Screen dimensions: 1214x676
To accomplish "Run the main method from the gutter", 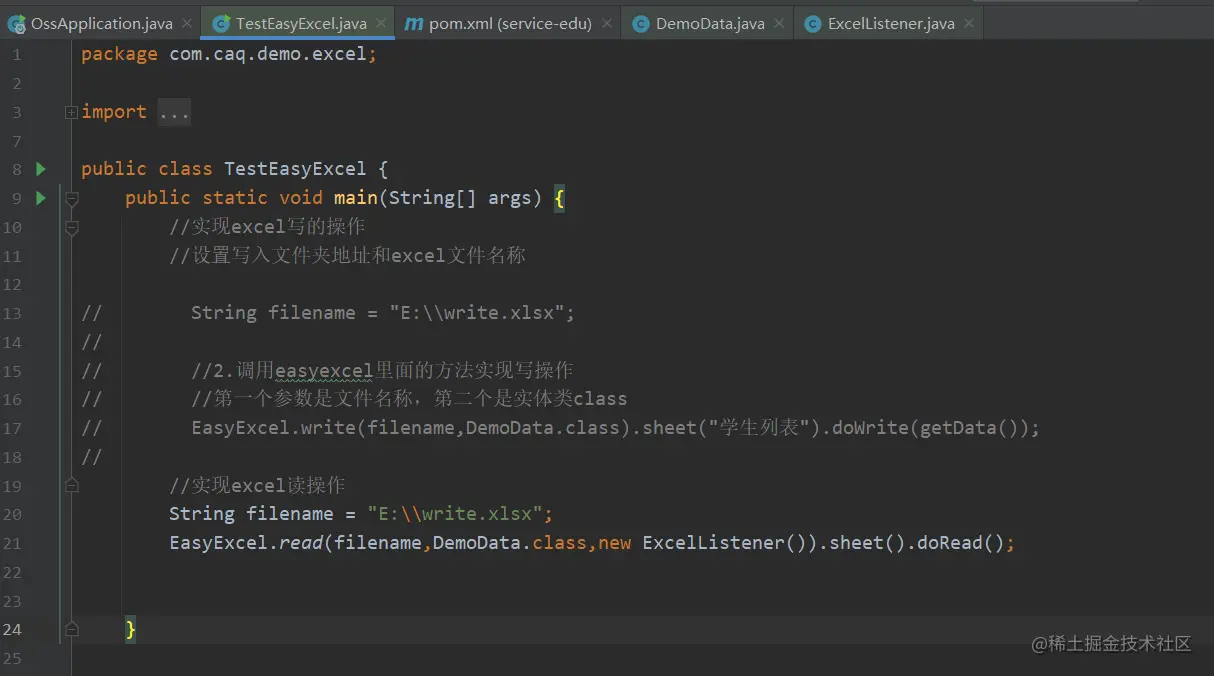I will click(x=41, y=198).
